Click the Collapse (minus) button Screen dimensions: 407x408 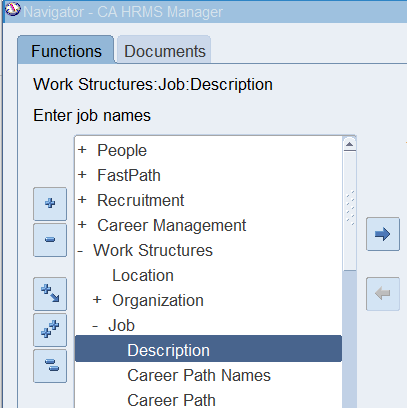pyautogui.click(x=50, y=240)
